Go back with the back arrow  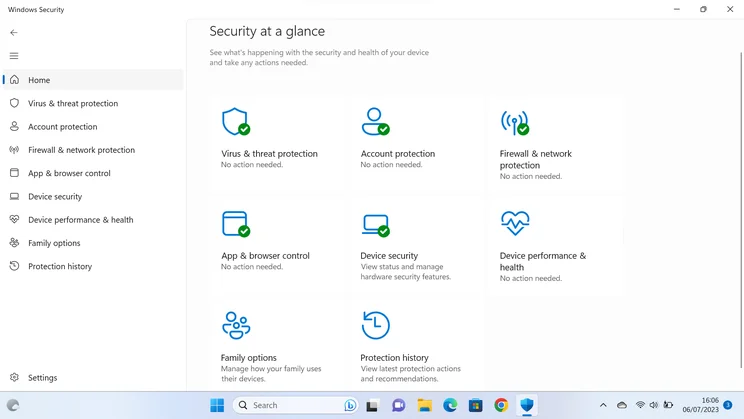click(x=14, y=33)
